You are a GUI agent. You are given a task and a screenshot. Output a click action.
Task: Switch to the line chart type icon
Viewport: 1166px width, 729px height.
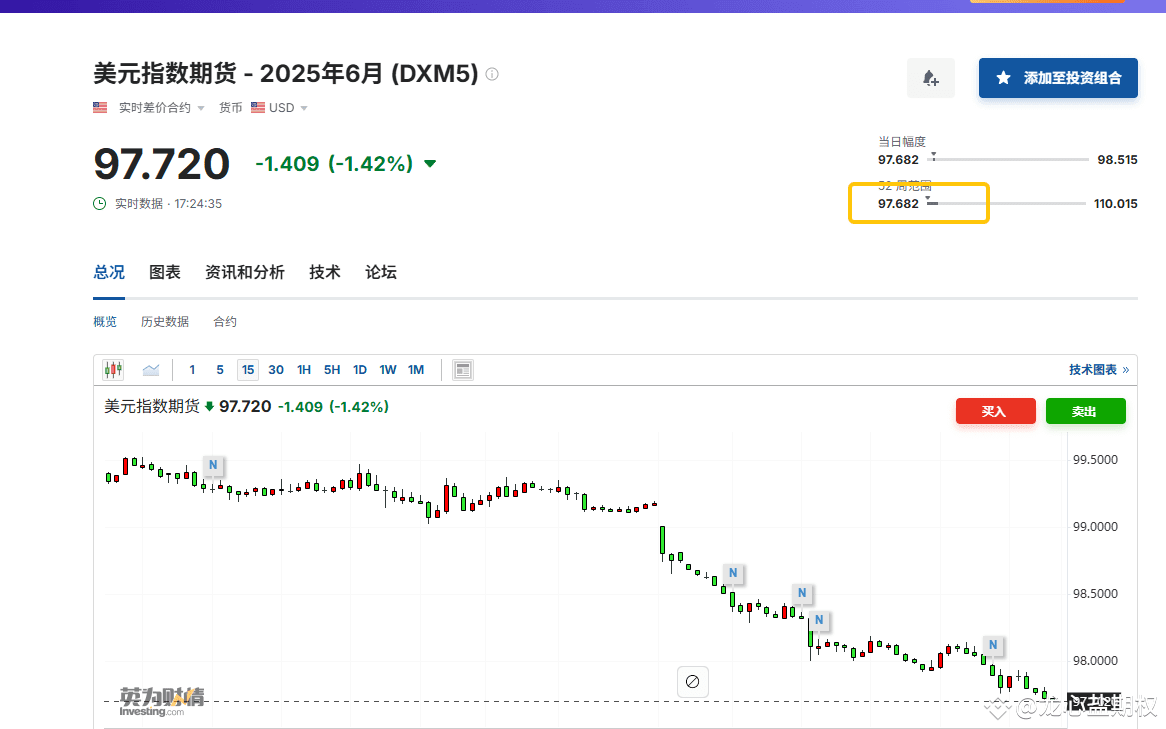click(150, 369)
